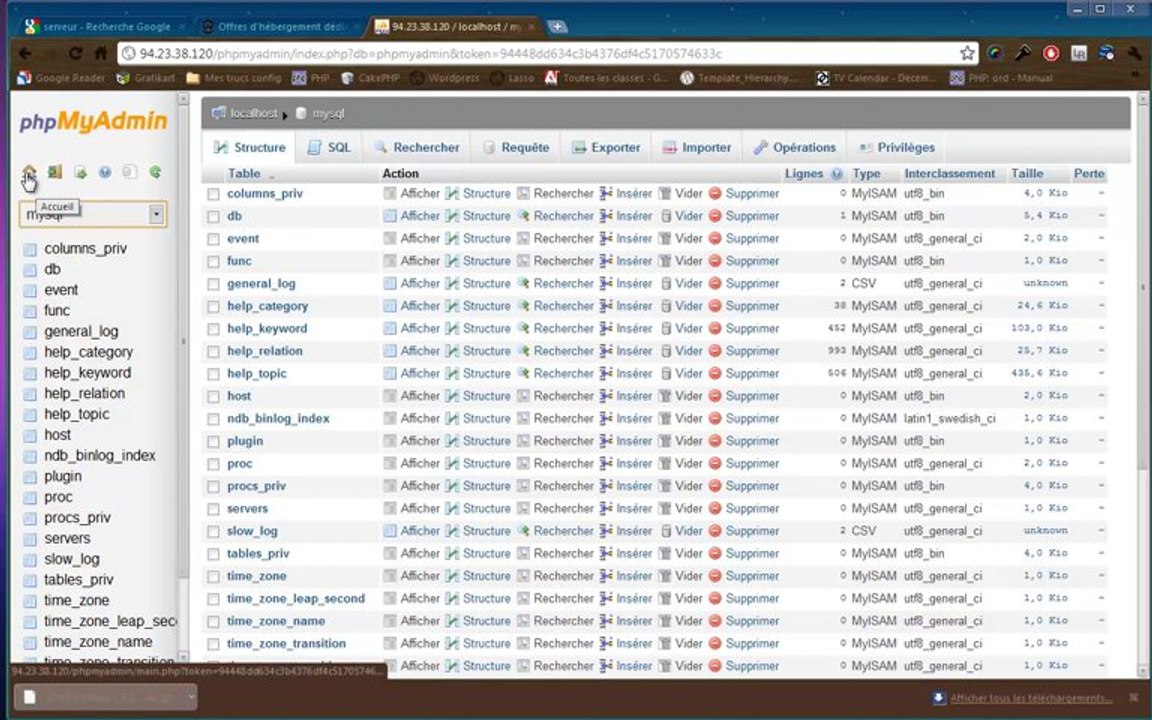Check the db table checkbox
This screenshot has height=720, width=1152.
(x=213, y=217)
